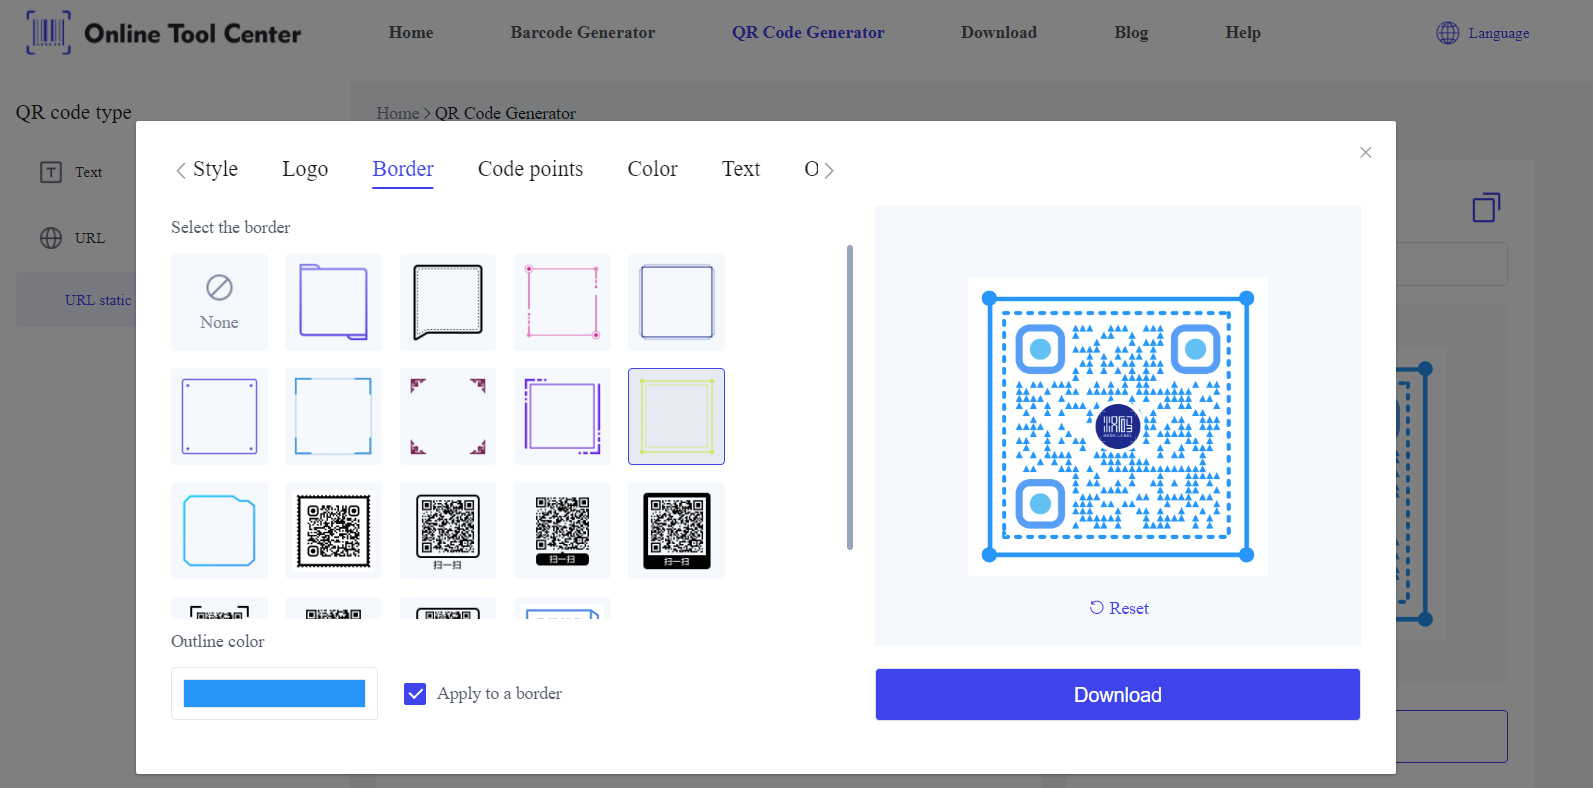This screenshot has height=788, width=1593.
Task: Choose the pink dotted-corner border
Action: point(562,302)
